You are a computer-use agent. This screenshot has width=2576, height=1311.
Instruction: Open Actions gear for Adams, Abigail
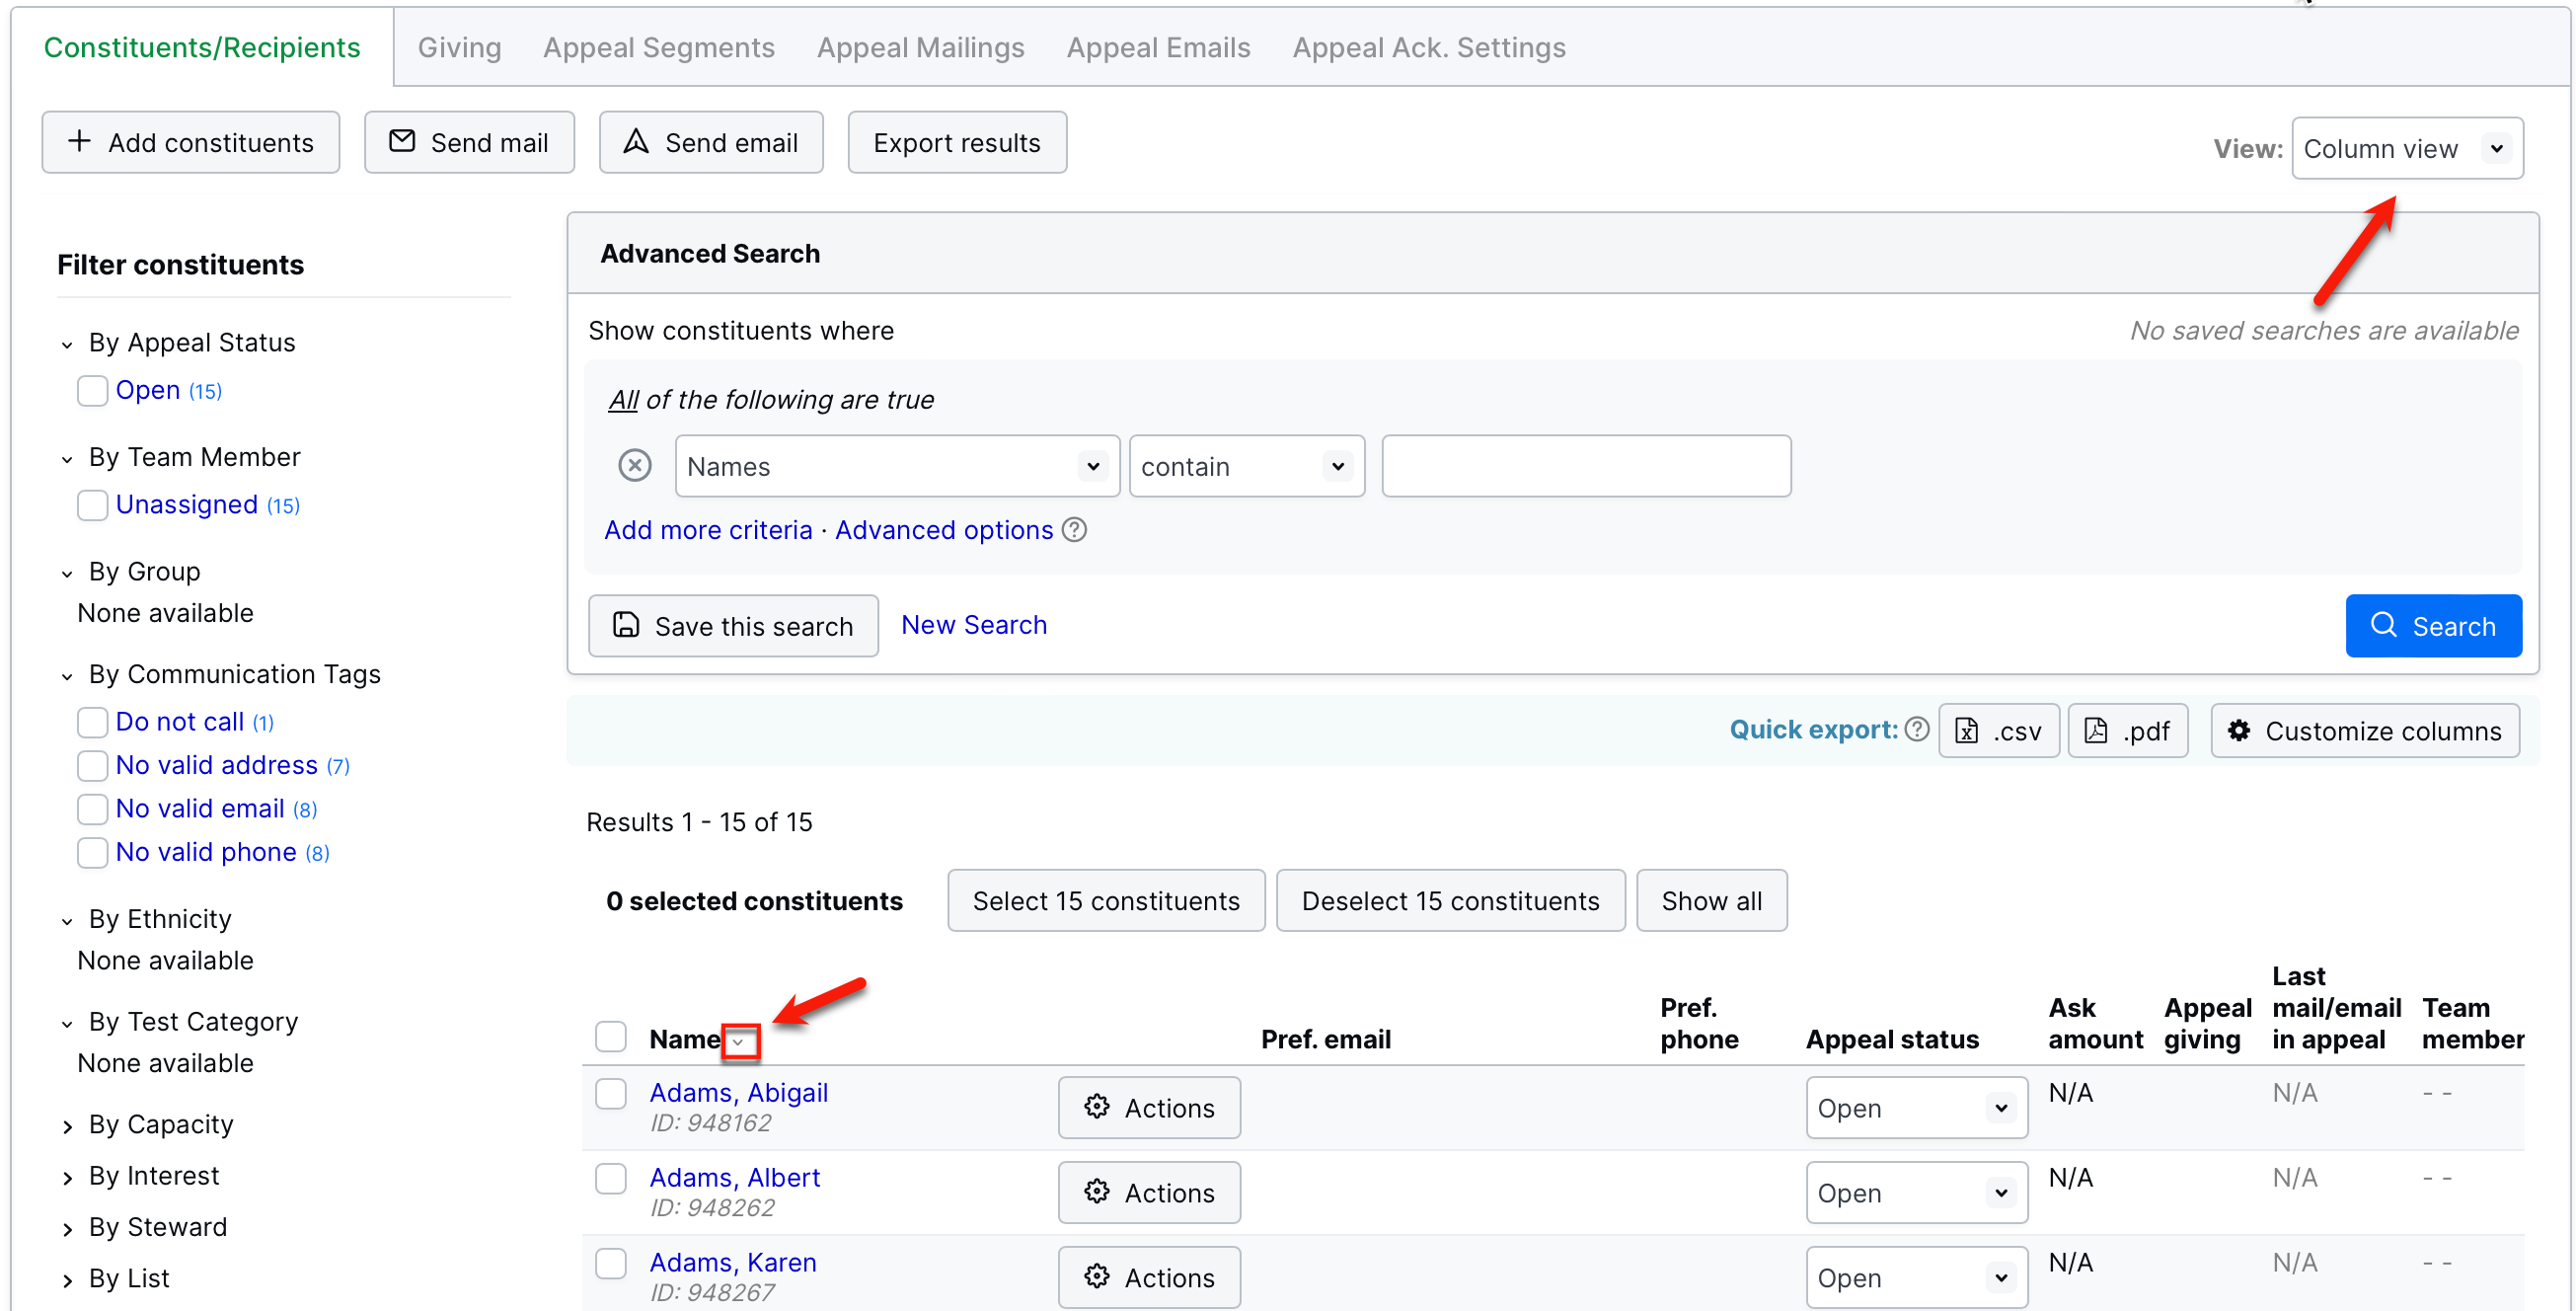1149,1108
